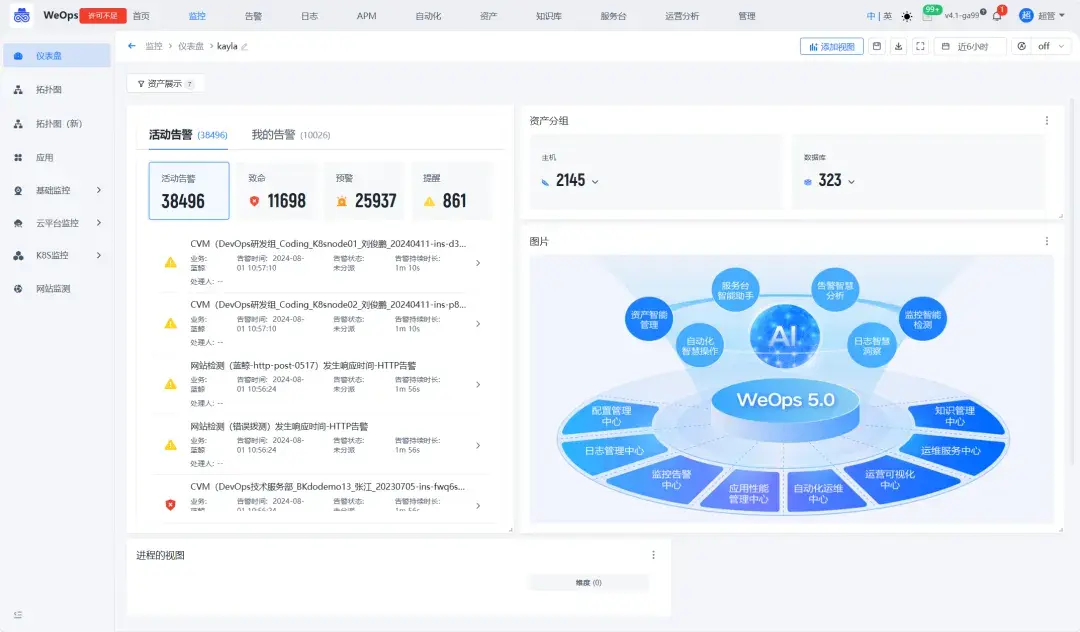1080x632 pixels.
Task: Open 日志 in top navigation
Action: coord(309,16)
